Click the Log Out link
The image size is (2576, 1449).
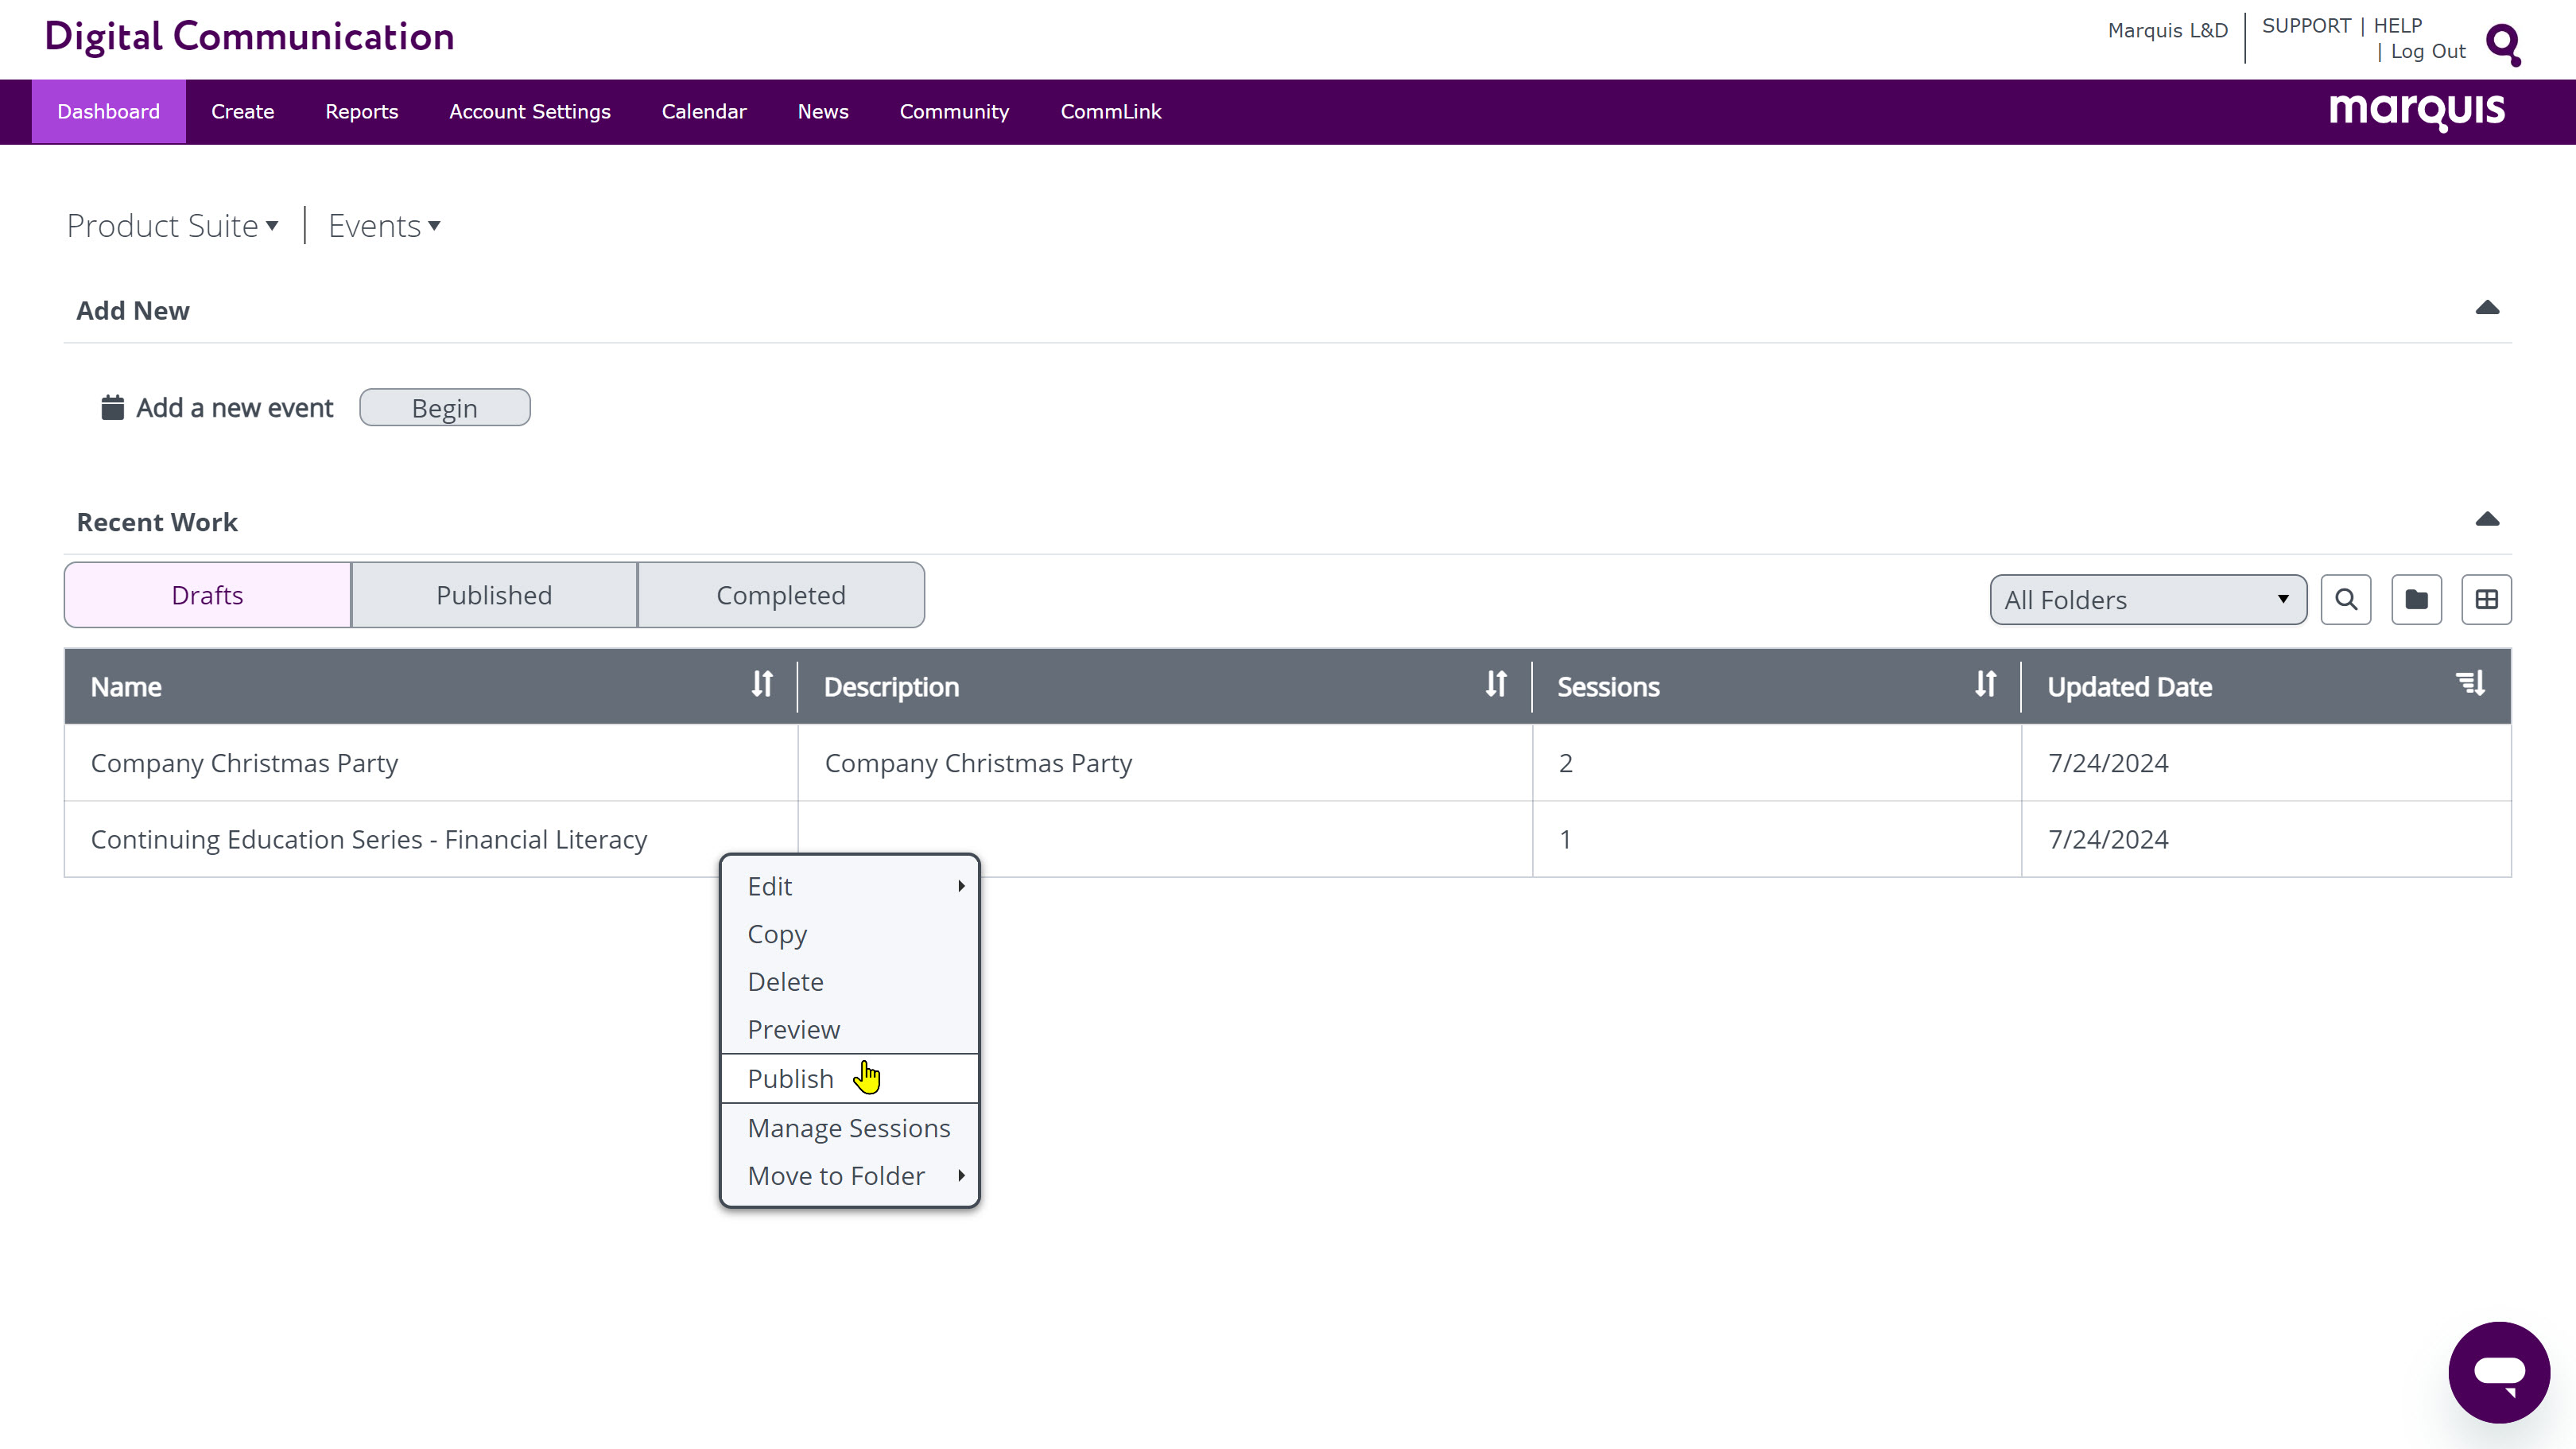point(2428,52)
